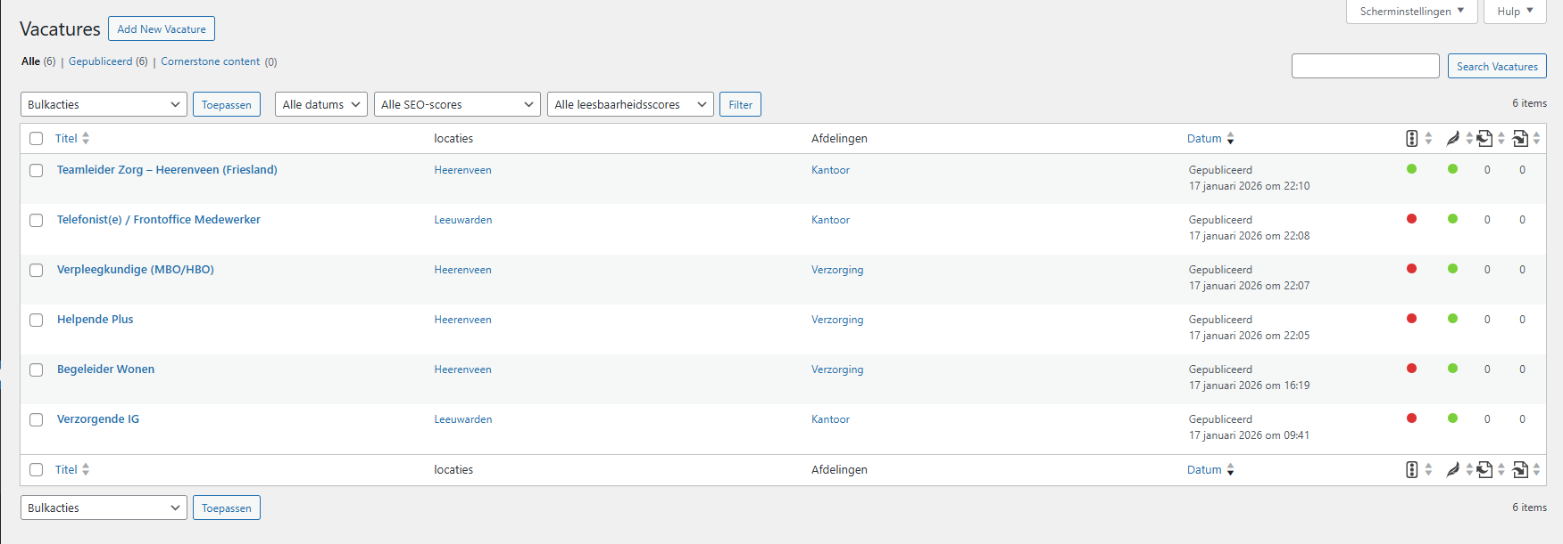Switch to the Gepubliceerd view

[x=100, y=62]
